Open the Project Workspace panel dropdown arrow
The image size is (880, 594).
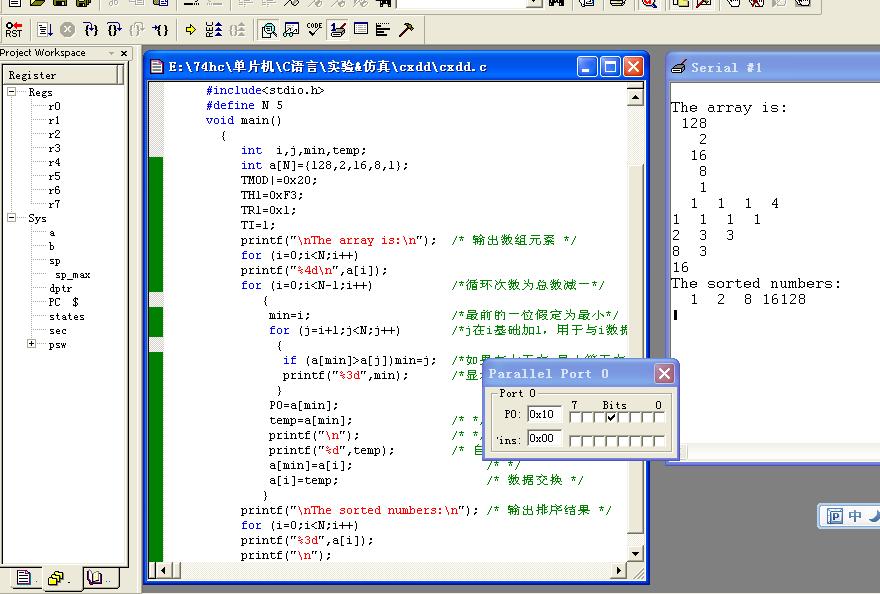[x=111, y=53]
